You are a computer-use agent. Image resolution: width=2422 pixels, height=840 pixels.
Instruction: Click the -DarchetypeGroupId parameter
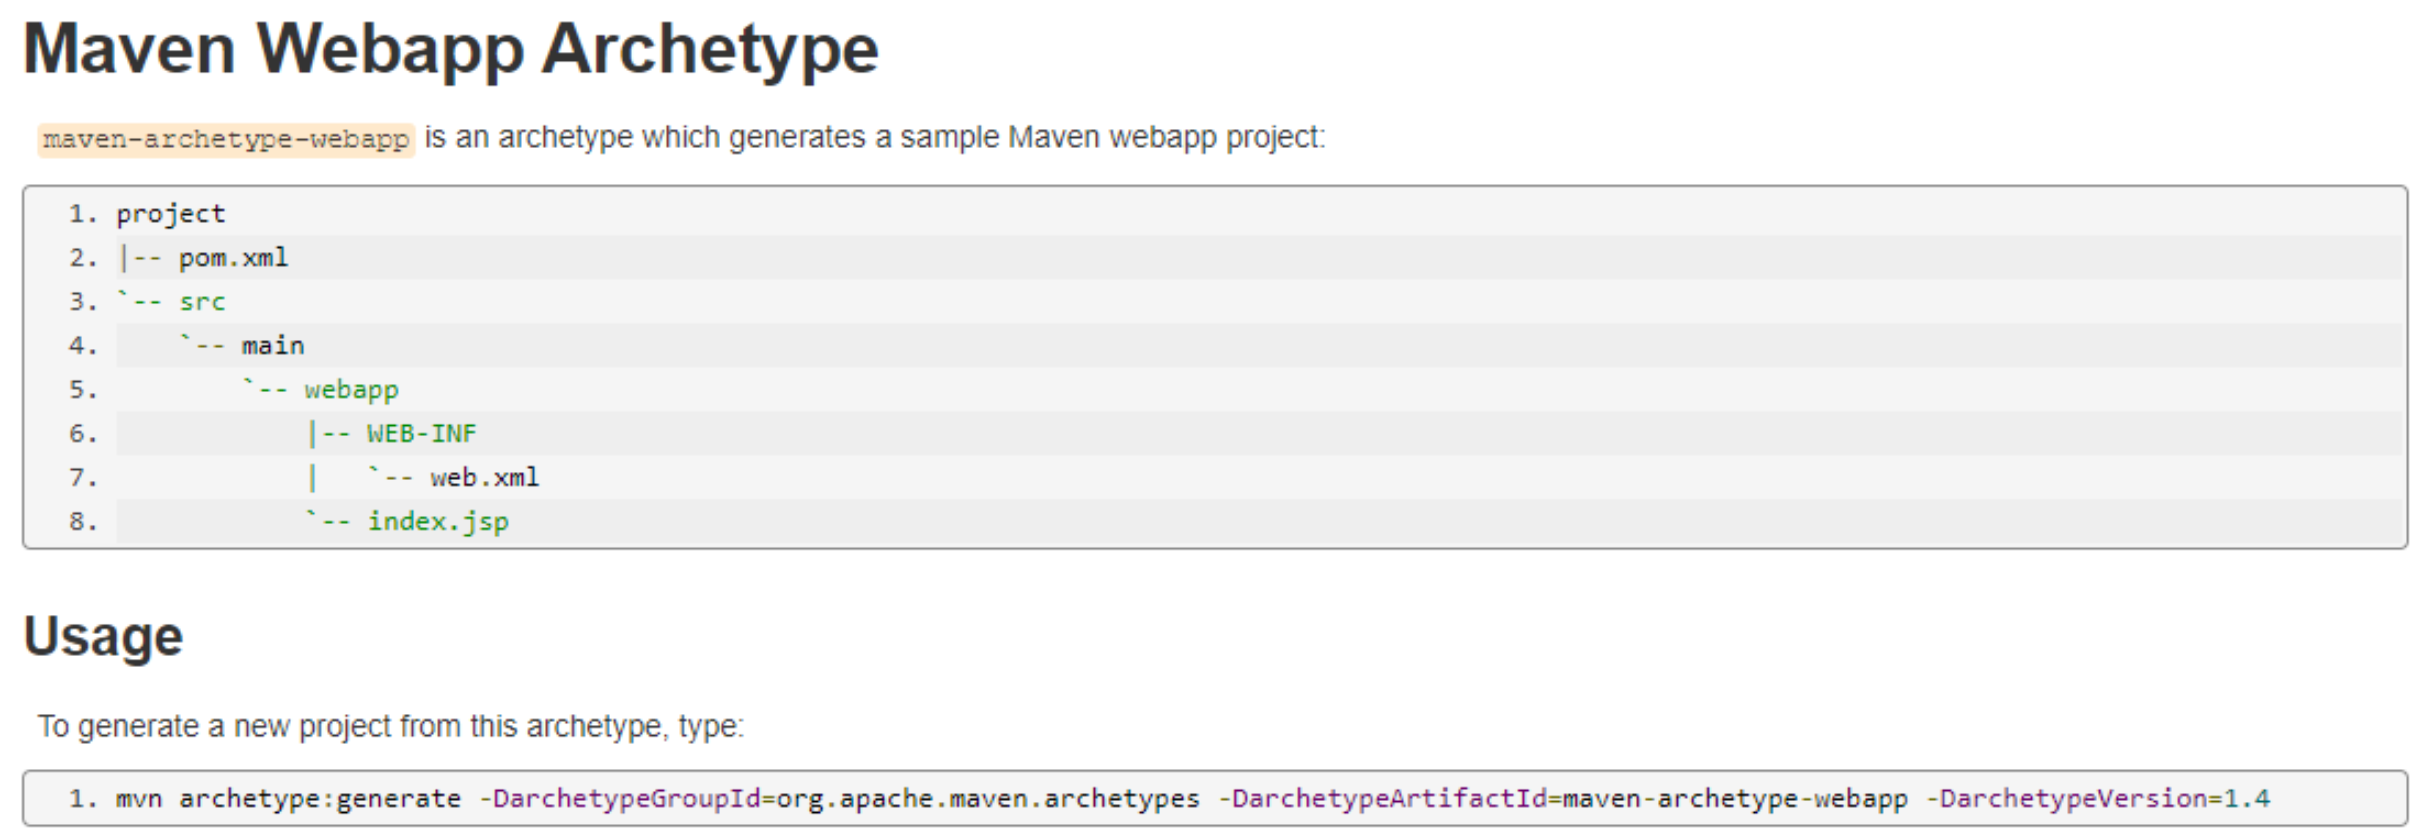coord(620,799)
